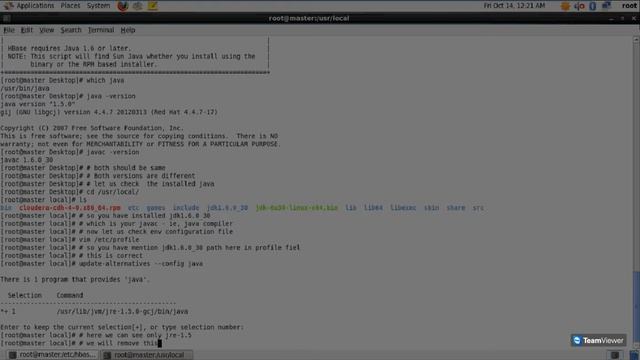Click the 'include' directory in ls output
Image resolution: width=640 pixels, height=360 pixels.
click(186, 208)
